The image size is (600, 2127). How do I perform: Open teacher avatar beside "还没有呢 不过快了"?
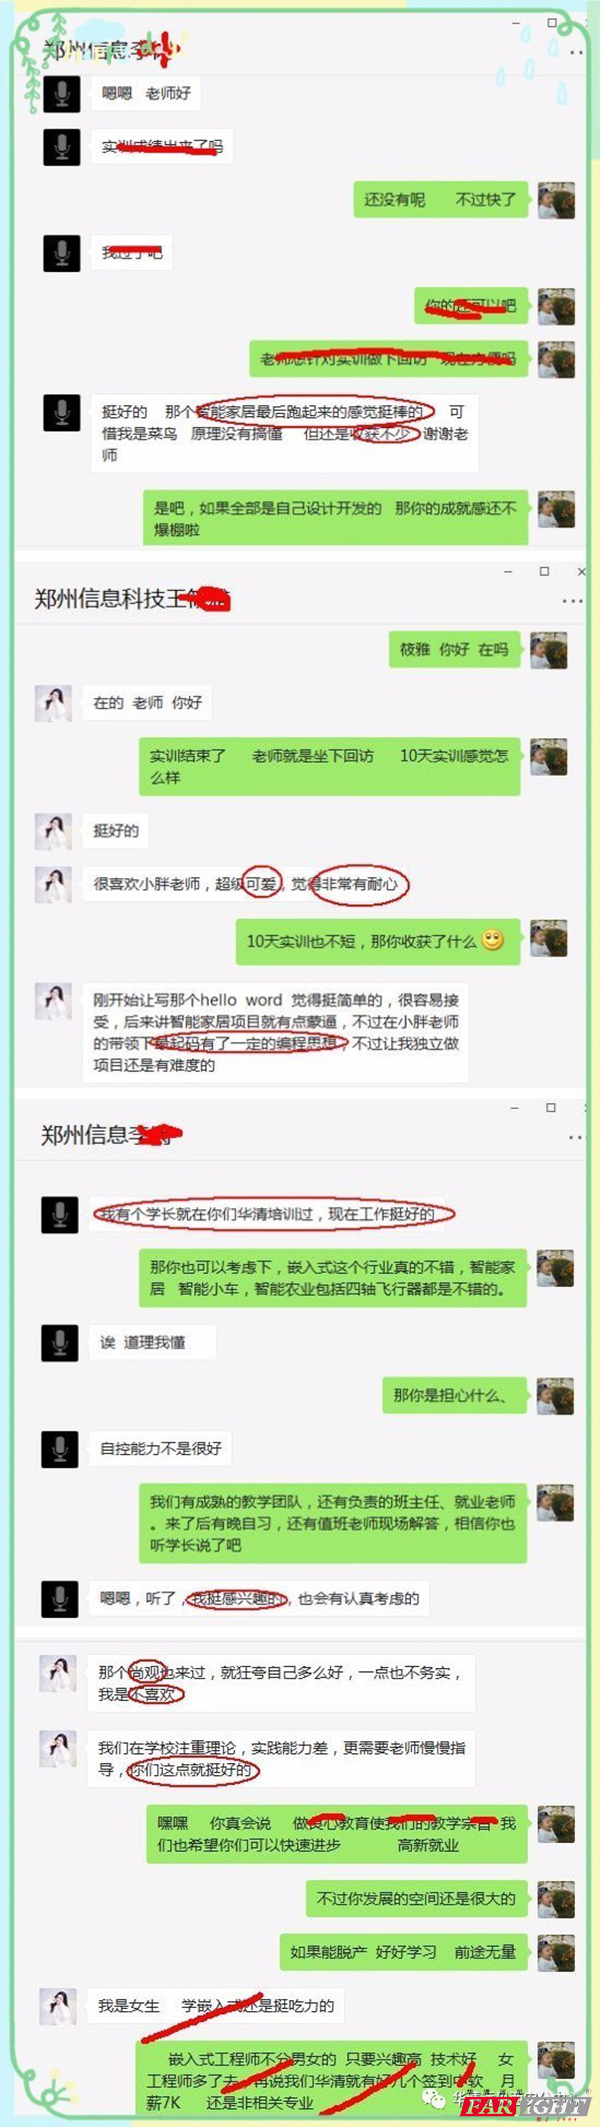tap(557, 200)
